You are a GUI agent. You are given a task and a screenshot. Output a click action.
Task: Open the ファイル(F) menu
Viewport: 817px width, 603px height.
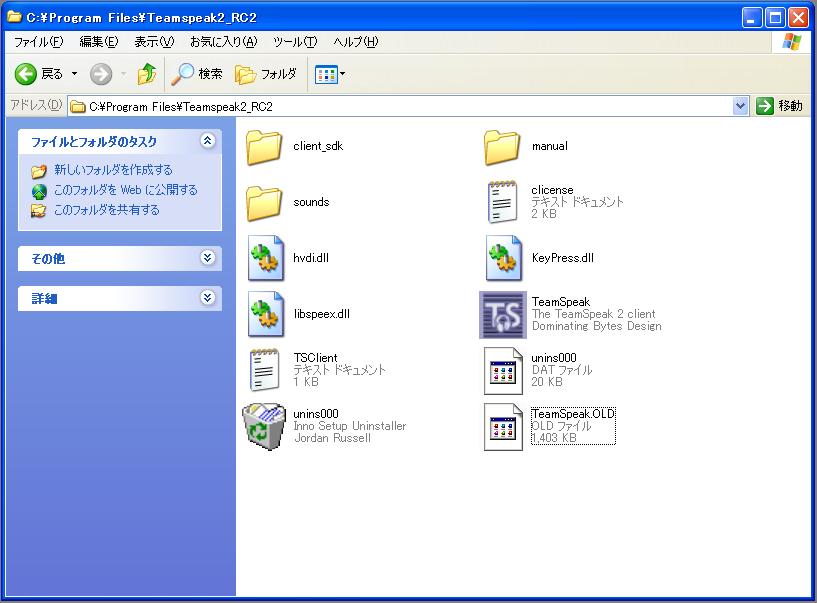point(39,42)
